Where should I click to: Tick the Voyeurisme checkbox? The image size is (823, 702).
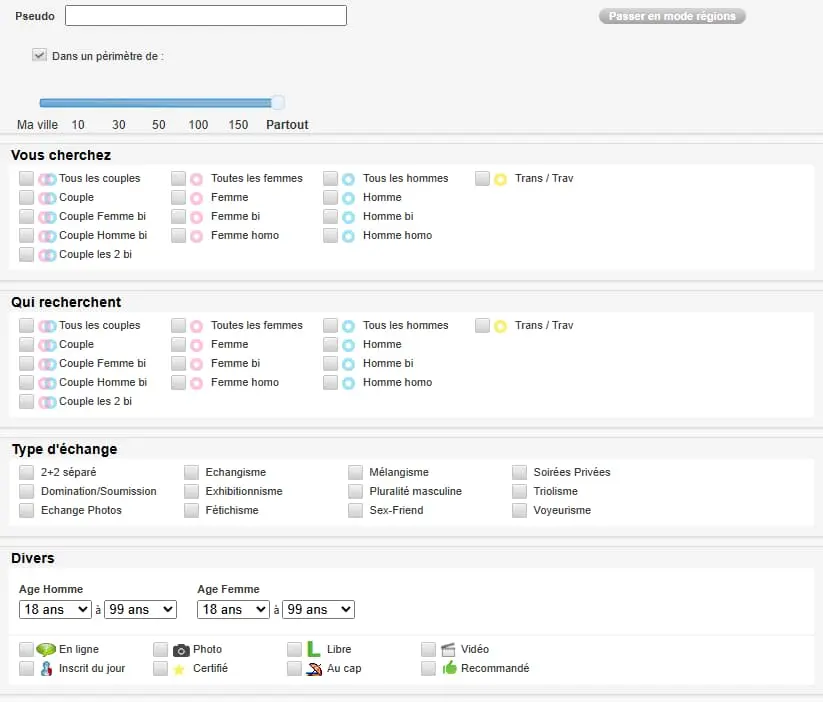520,510
